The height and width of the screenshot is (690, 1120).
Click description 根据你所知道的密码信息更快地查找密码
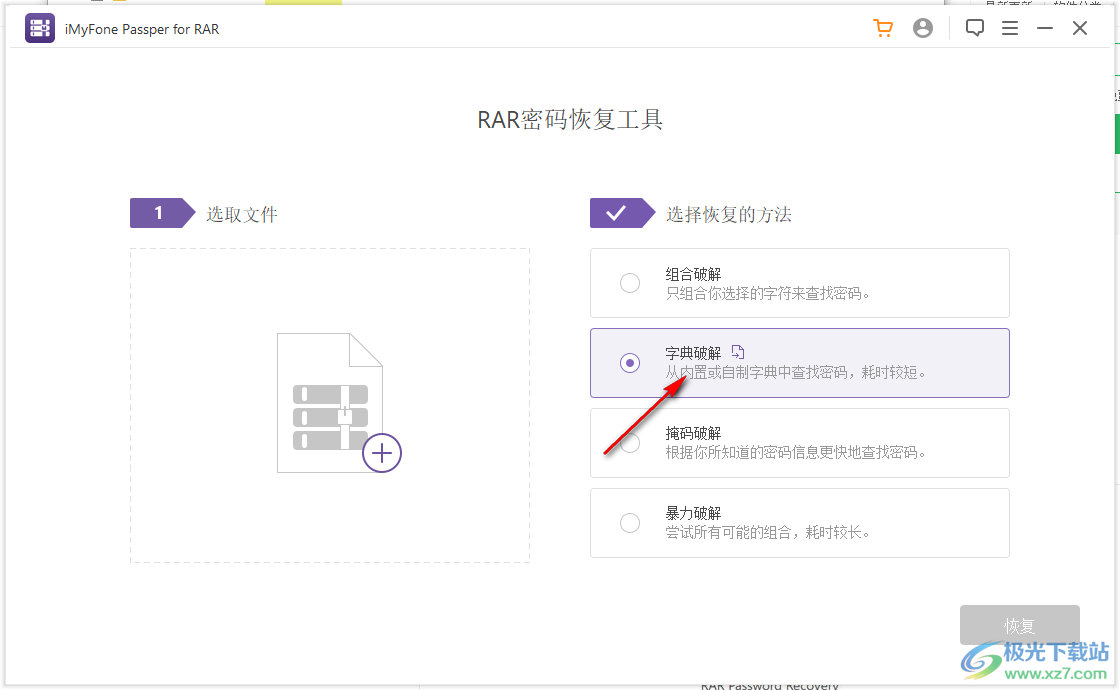click(x=796, y=452)
